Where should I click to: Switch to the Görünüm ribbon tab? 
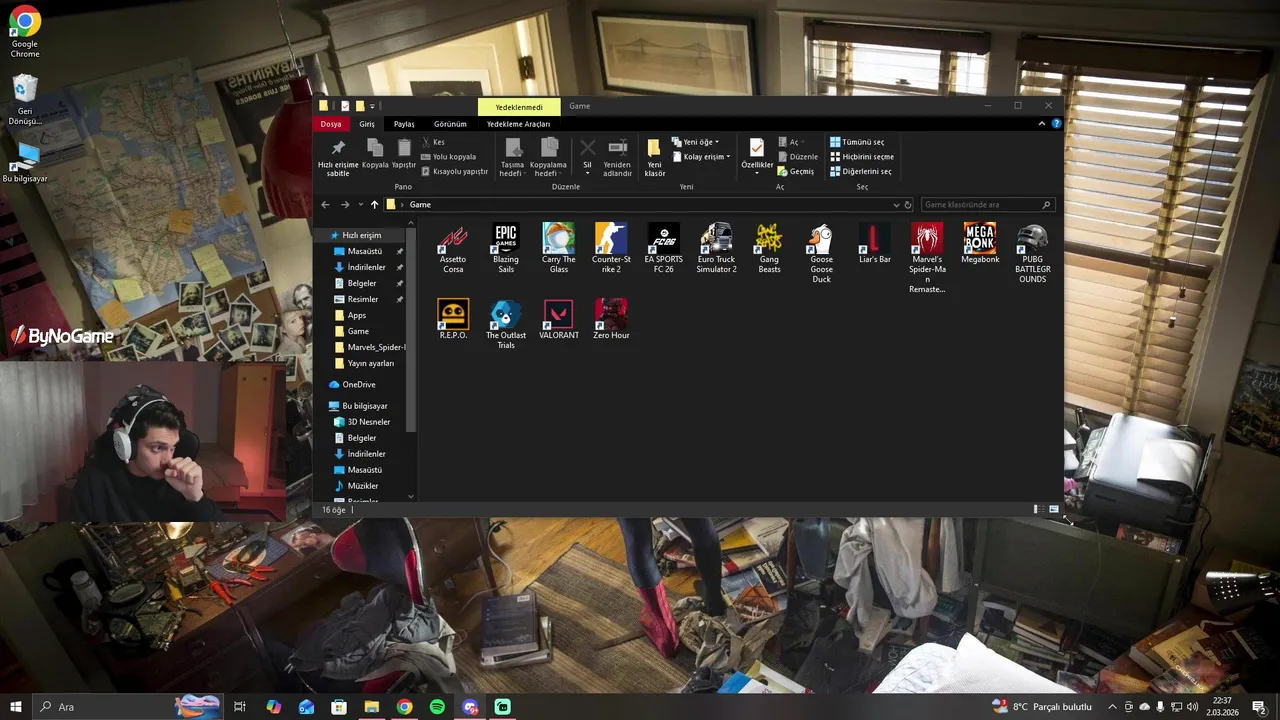pyautogui.click(x=450, y=124)
